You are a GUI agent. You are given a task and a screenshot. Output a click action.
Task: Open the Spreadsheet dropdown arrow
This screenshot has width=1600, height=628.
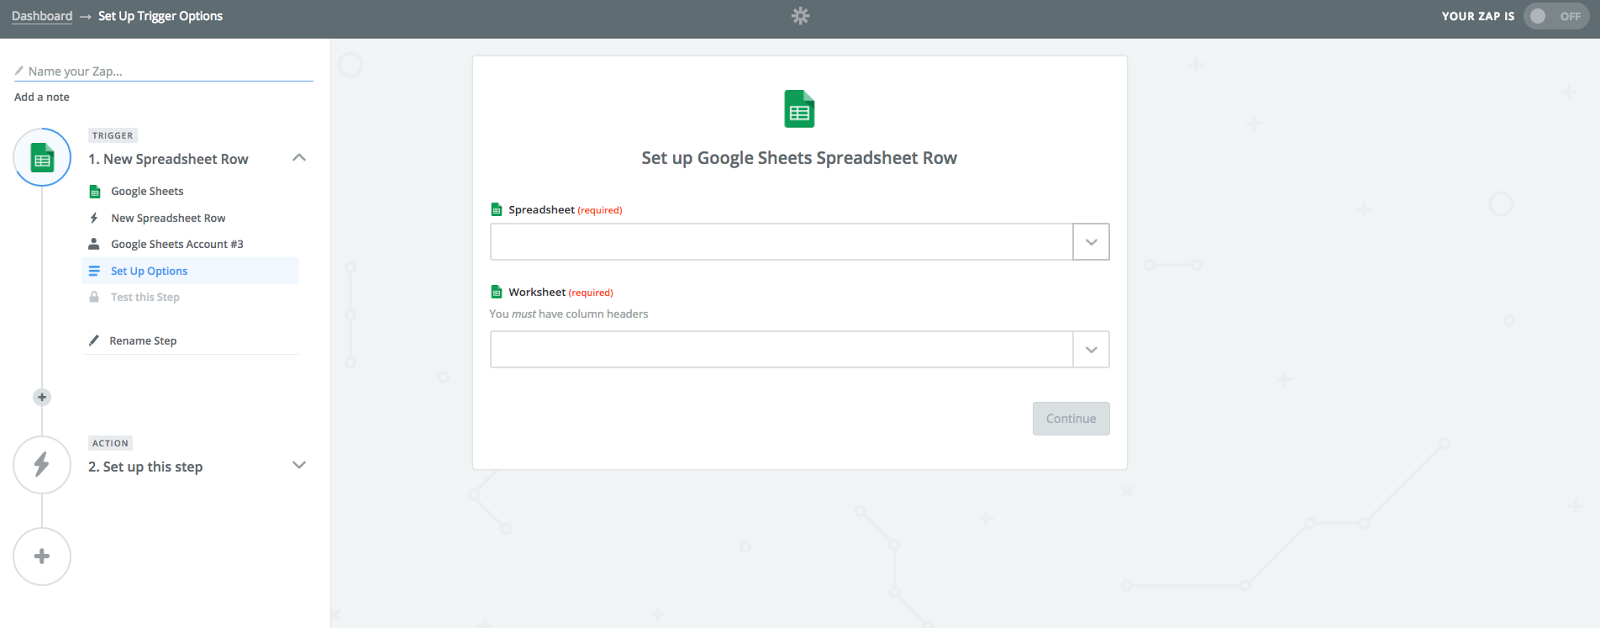click(x=1091, y=242)
